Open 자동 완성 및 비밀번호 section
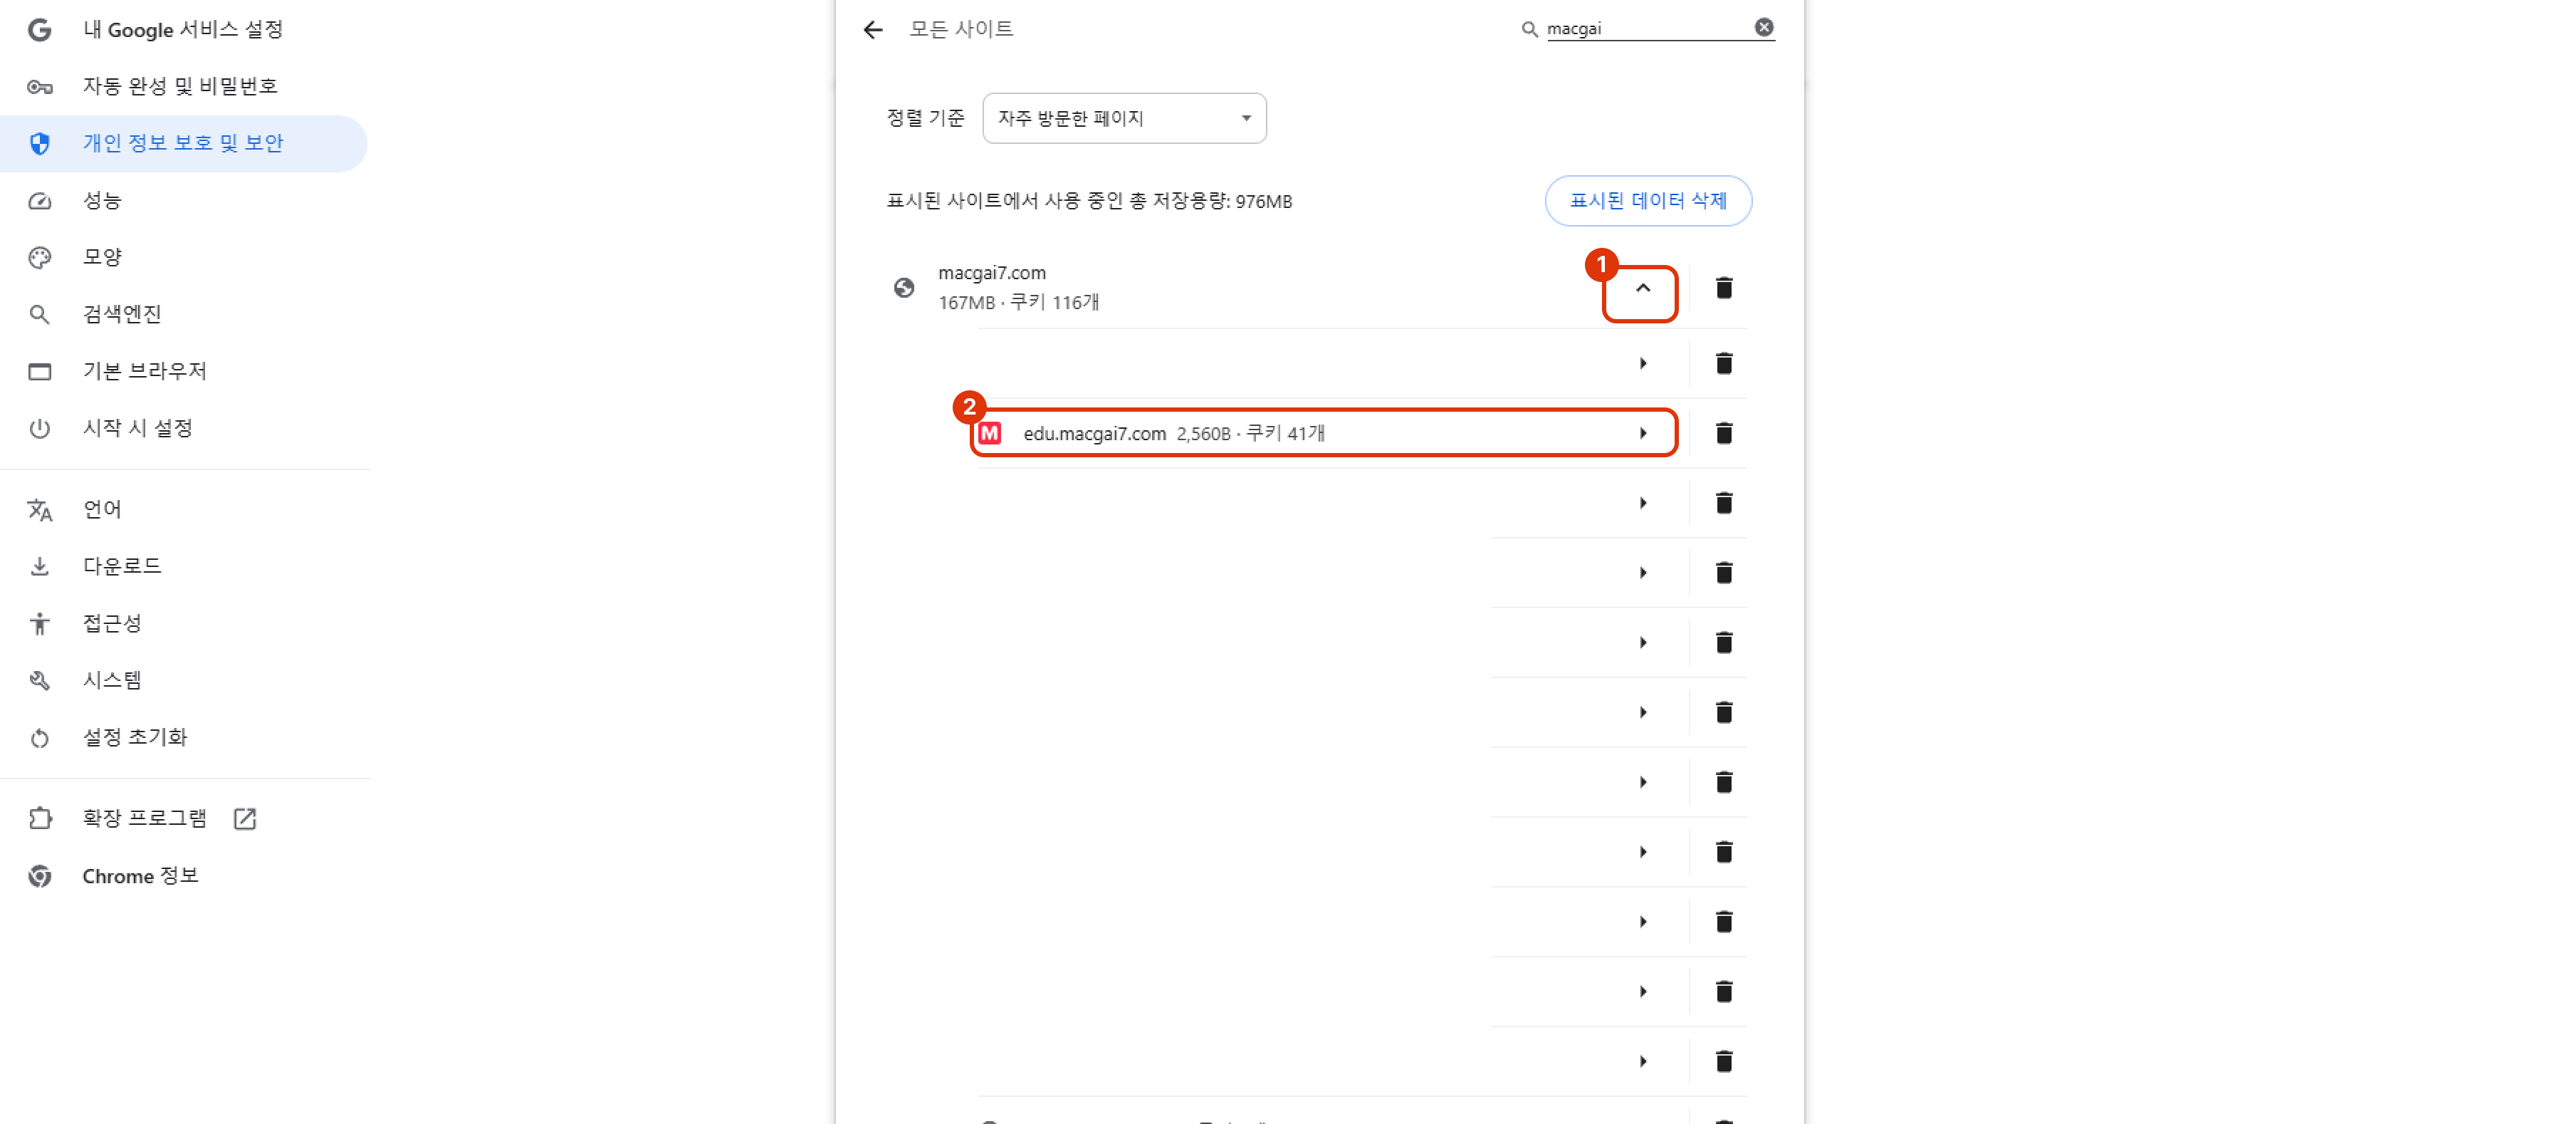This screenshot has height=1124, width=2576. point(180,86)
